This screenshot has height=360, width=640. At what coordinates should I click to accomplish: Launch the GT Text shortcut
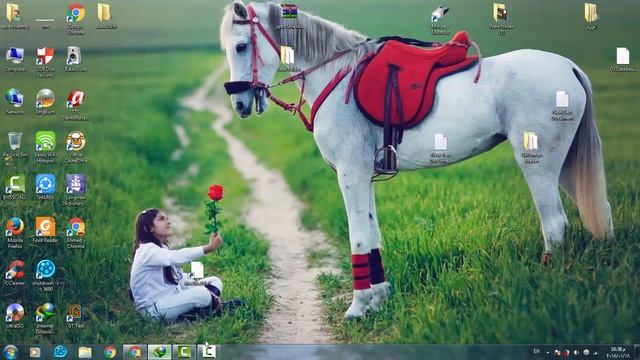pyautogui.click(x=75, y=314)
